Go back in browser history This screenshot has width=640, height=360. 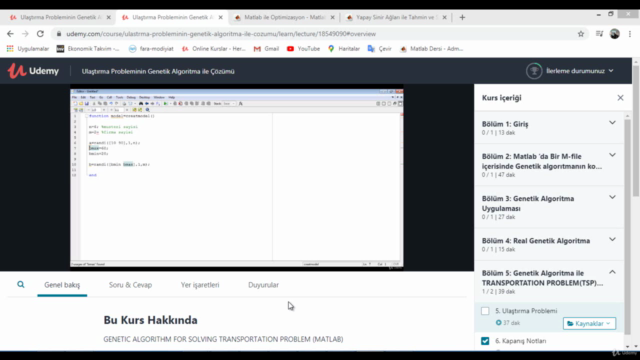(x=10, y=34)
